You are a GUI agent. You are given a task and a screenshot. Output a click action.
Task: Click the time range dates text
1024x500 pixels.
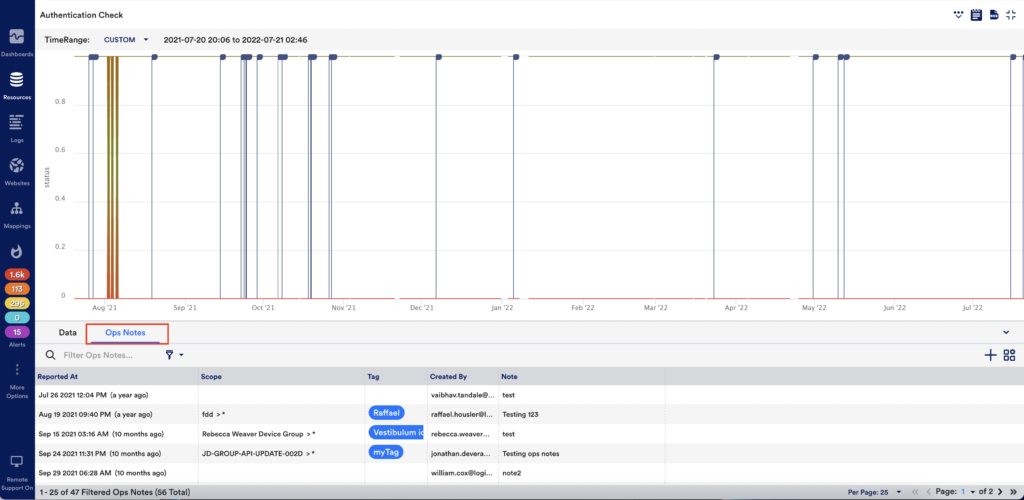coord(235,40)
